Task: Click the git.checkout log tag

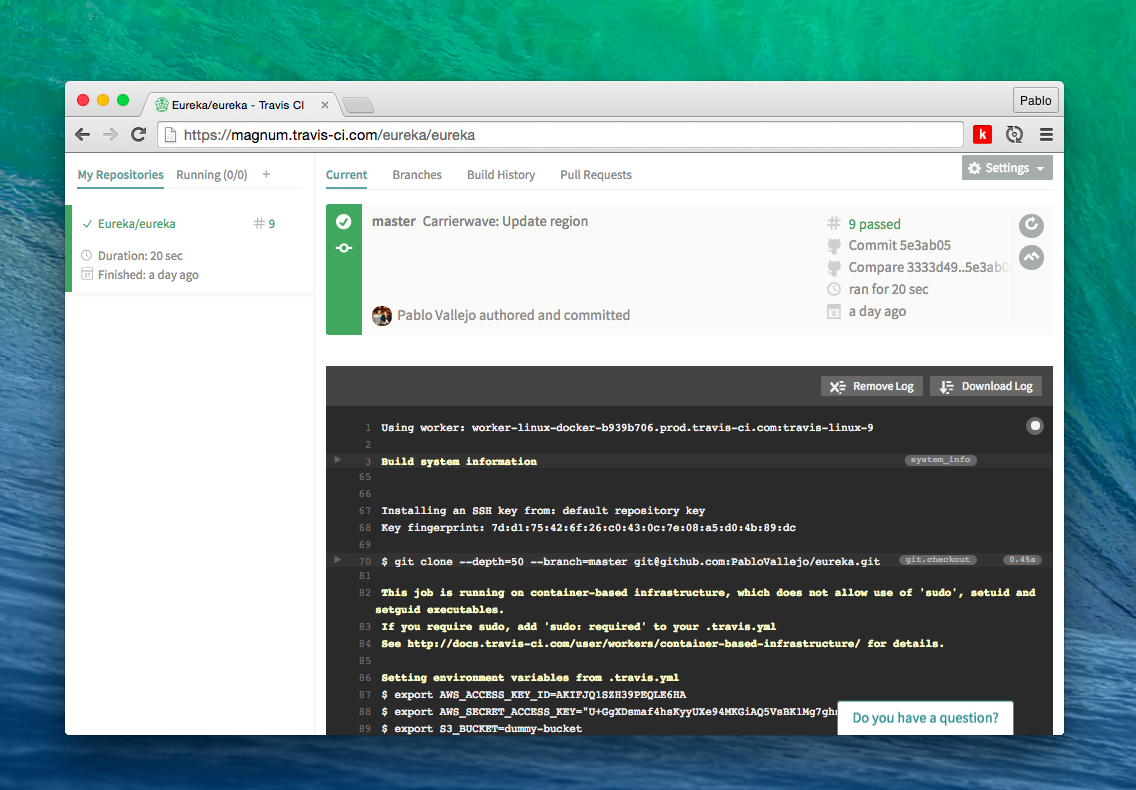Action: (937, 560)
